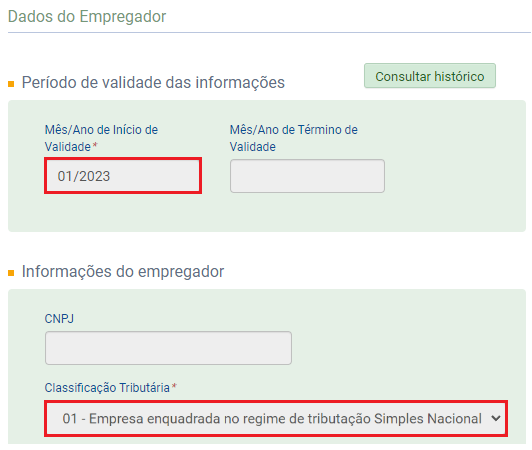Image resolution: width=532 pixels, height=450 pixels.
Task: Click the red asterisk after Classificação Tributária
Action: 174,386
